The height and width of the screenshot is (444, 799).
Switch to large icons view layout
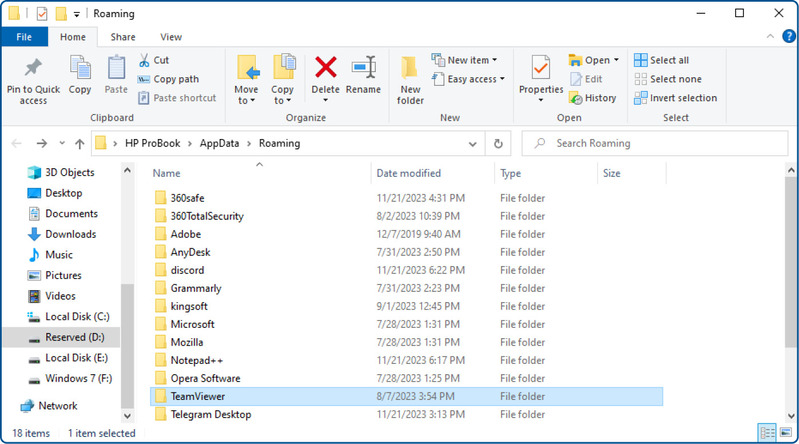pos(786,433)
